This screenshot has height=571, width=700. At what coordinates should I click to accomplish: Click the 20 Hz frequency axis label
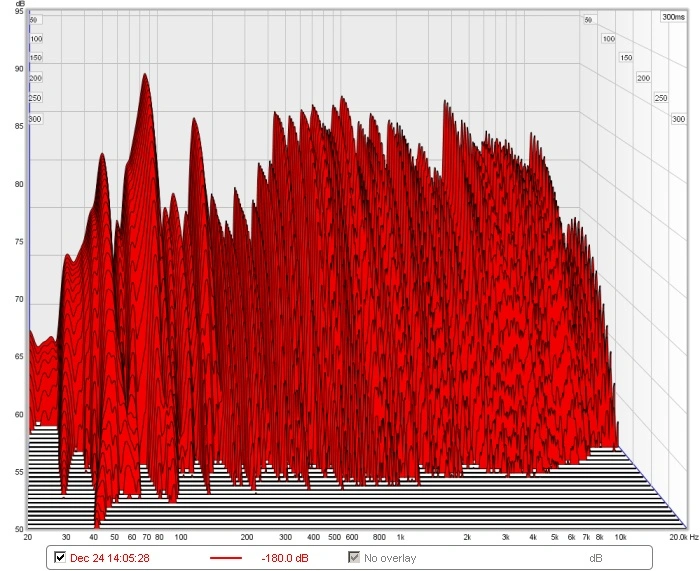[x=28, y=537]
